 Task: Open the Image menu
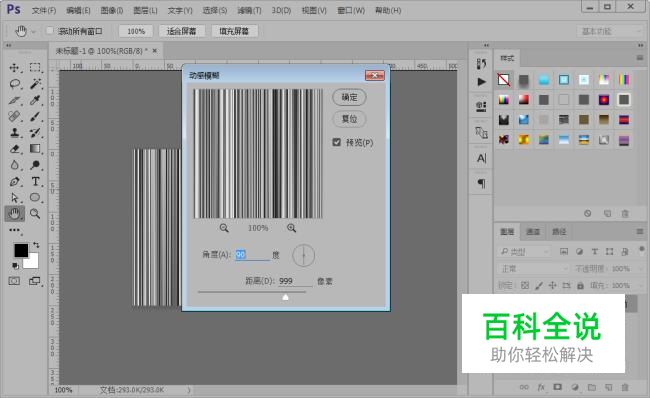112,10
